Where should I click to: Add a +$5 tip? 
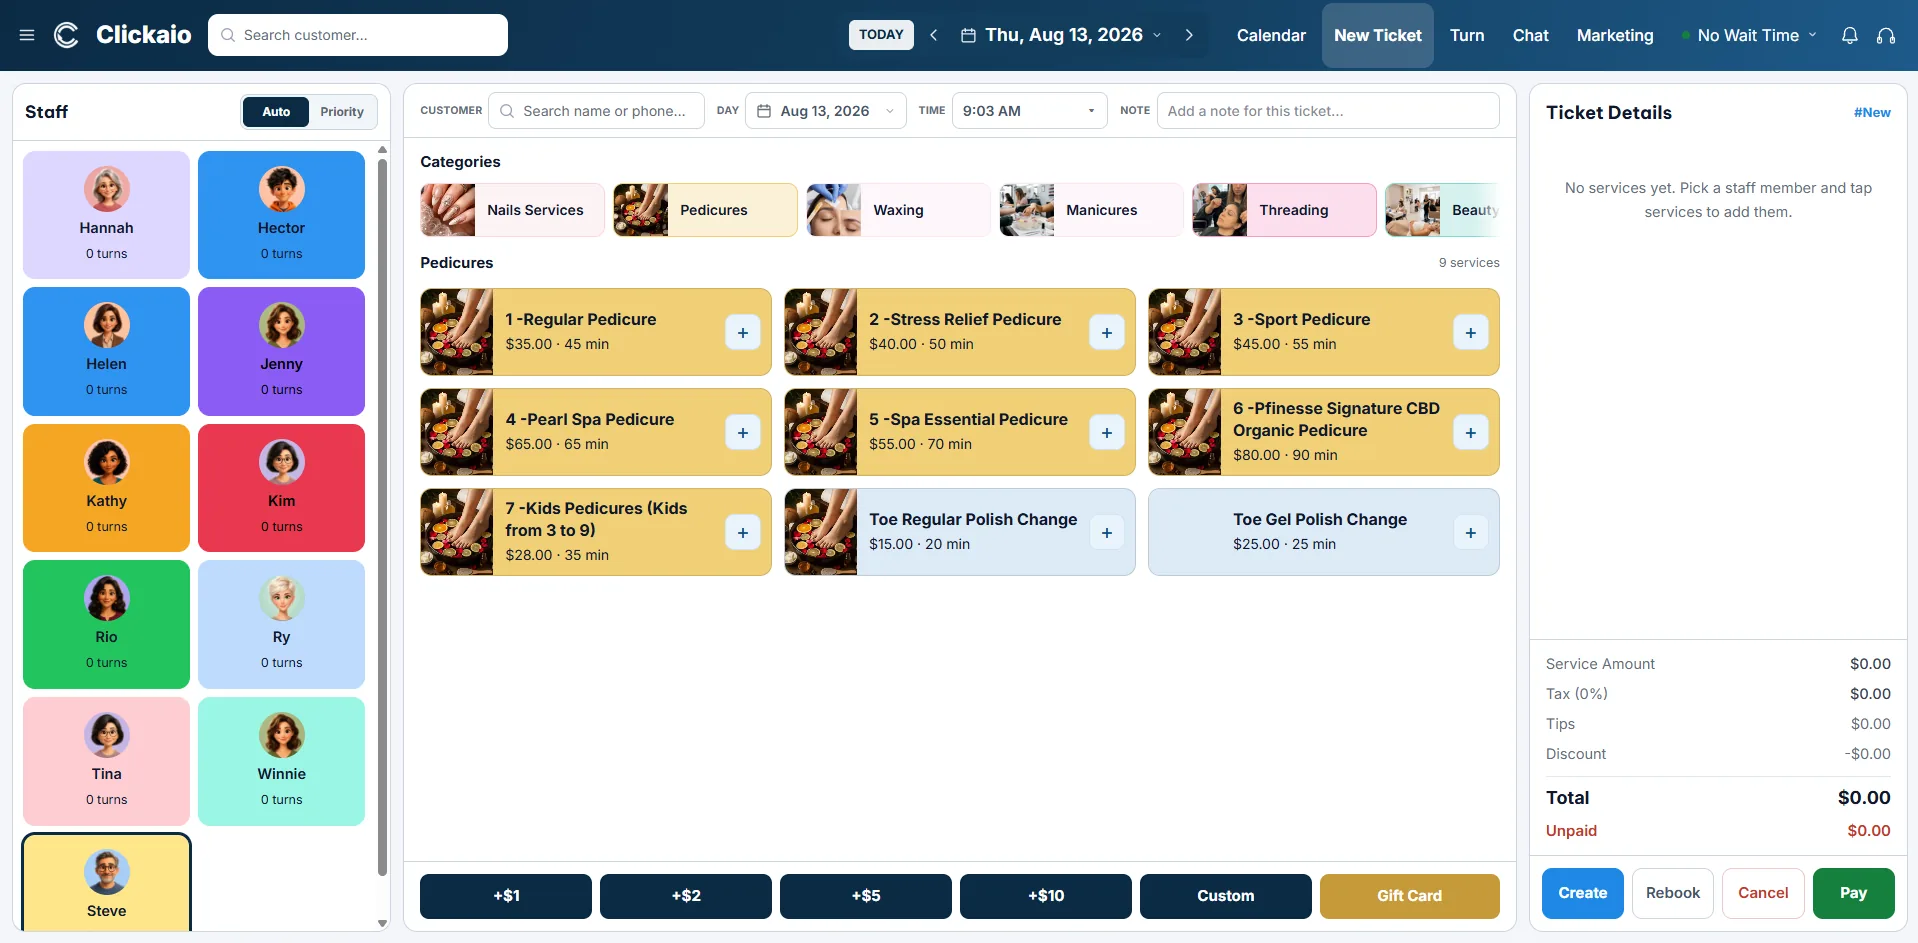(866, 896)
